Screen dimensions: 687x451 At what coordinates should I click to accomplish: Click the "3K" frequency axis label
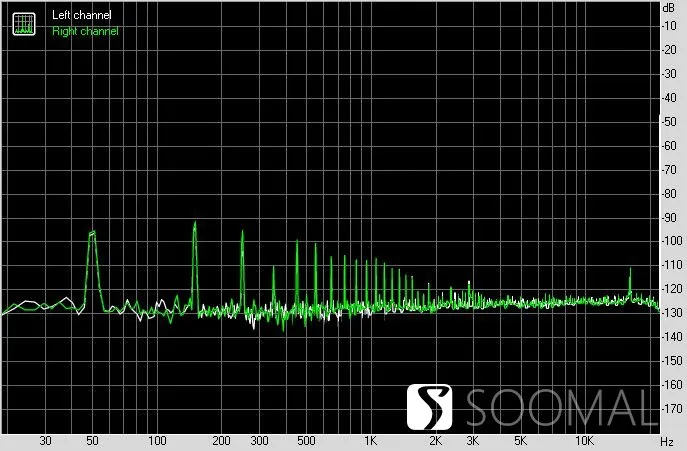(472, 440)
